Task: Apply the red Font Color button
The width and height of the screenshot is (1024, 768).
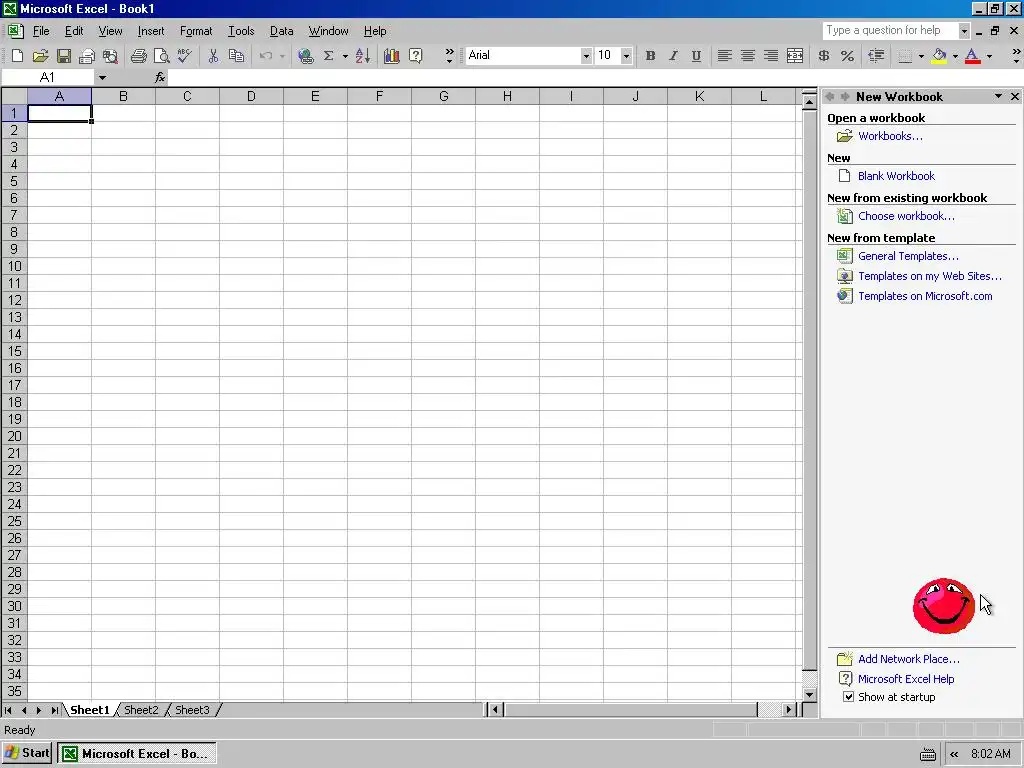Action: tap(972, 56)
